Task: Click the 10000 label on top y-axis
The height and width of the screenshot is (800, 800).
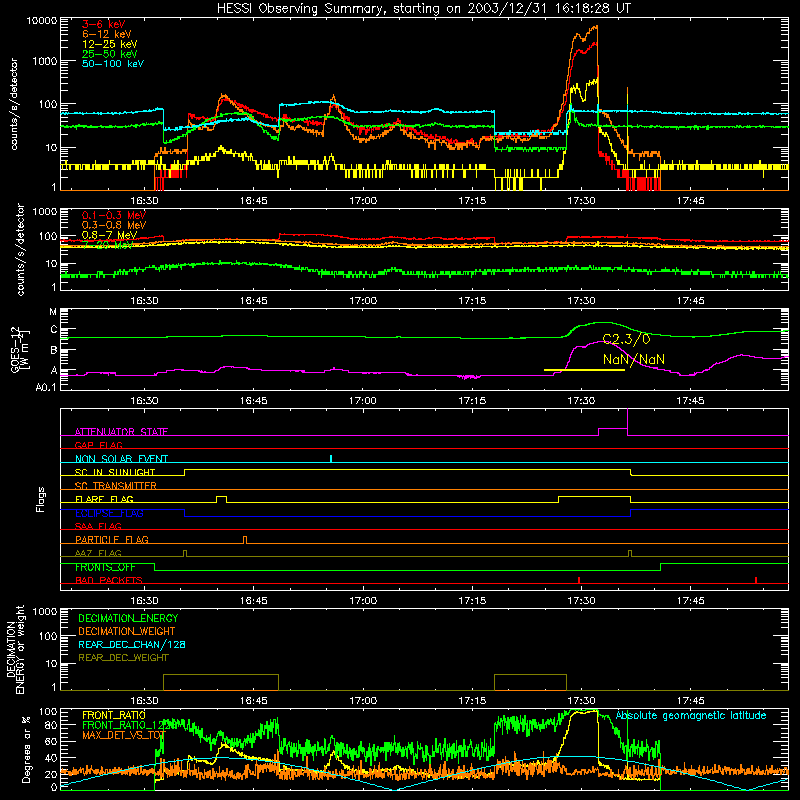Action: (42, 21)
